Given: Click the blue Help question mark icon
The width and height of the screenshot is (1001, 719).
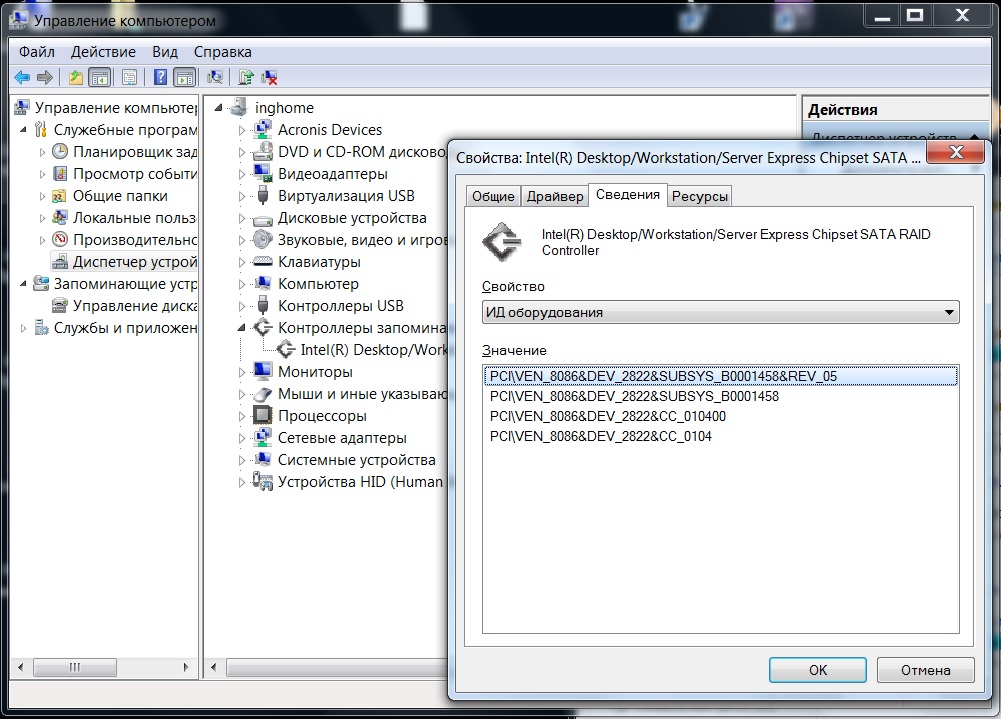Looking at the screenshot, I should point(160,78).
